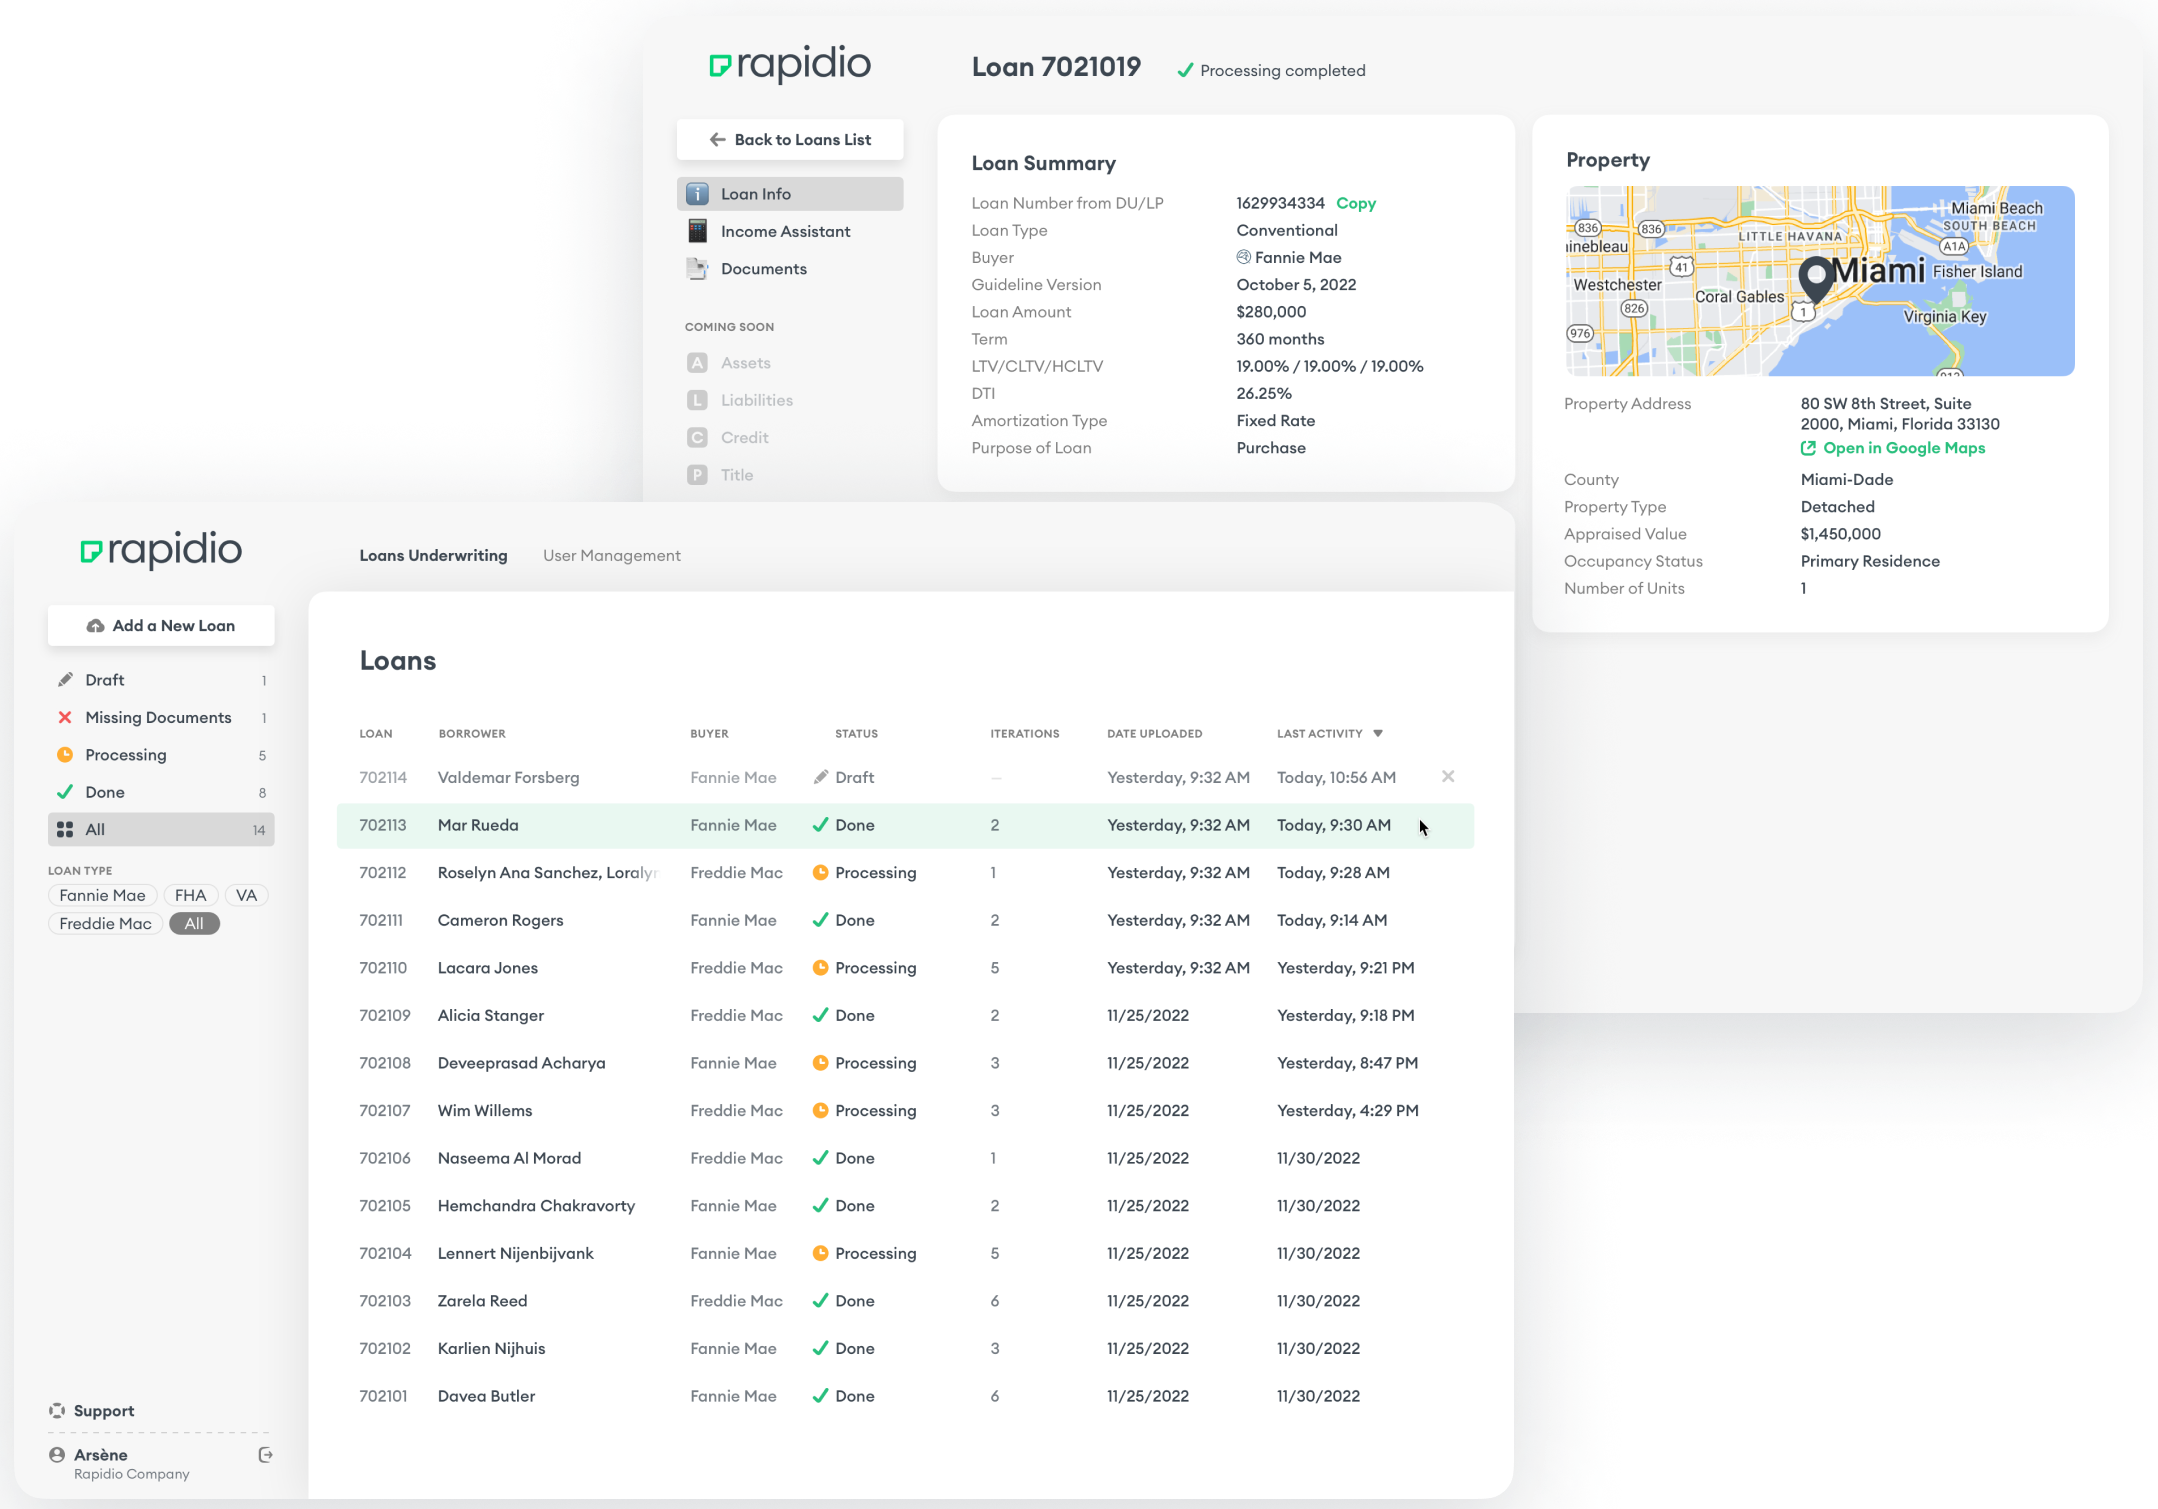The width and height of the screenshot is (2158, 1509).
Task: Click the Loan Info icon
Action: click(698, 194)
